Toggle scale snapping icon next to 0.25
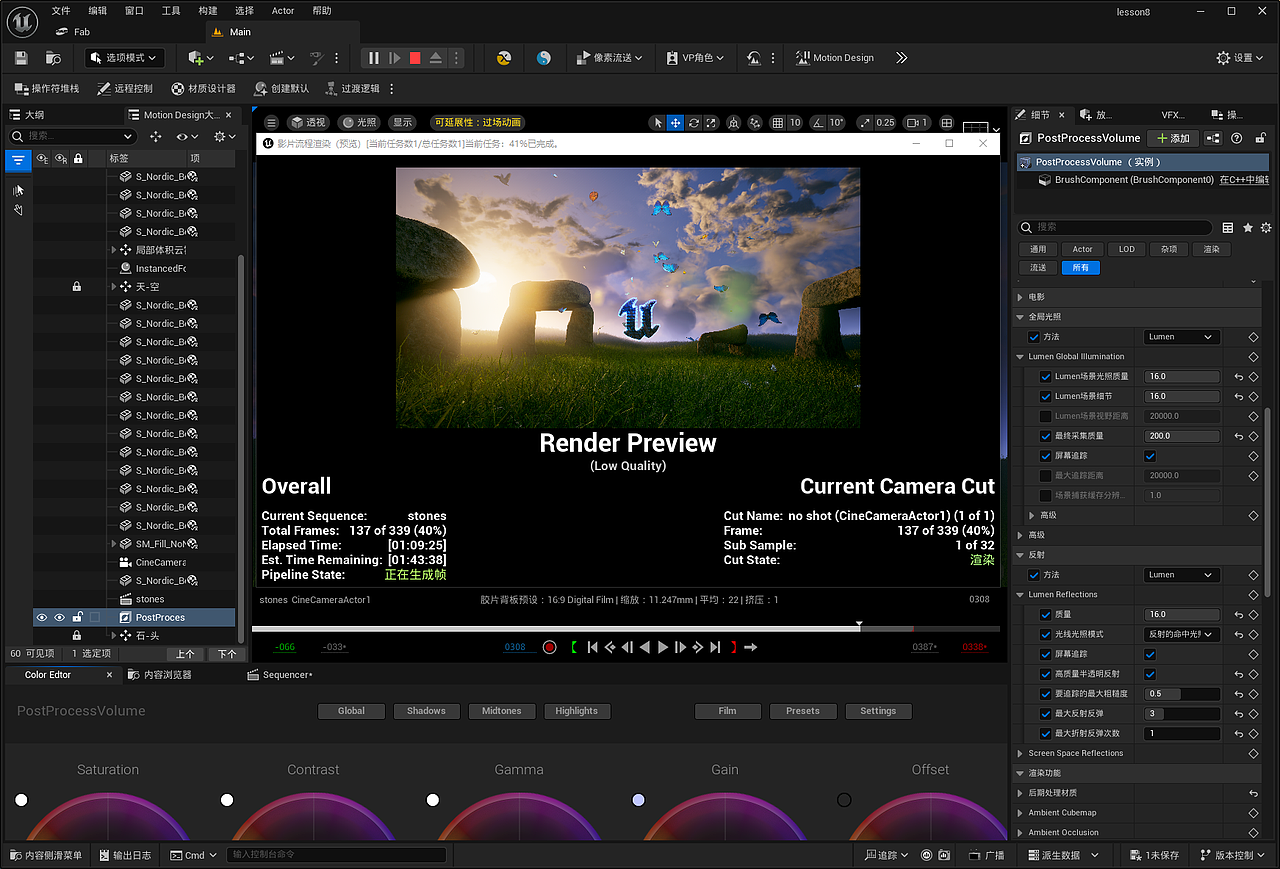This screenshot has height=869, width=1280. click(864, 123)
